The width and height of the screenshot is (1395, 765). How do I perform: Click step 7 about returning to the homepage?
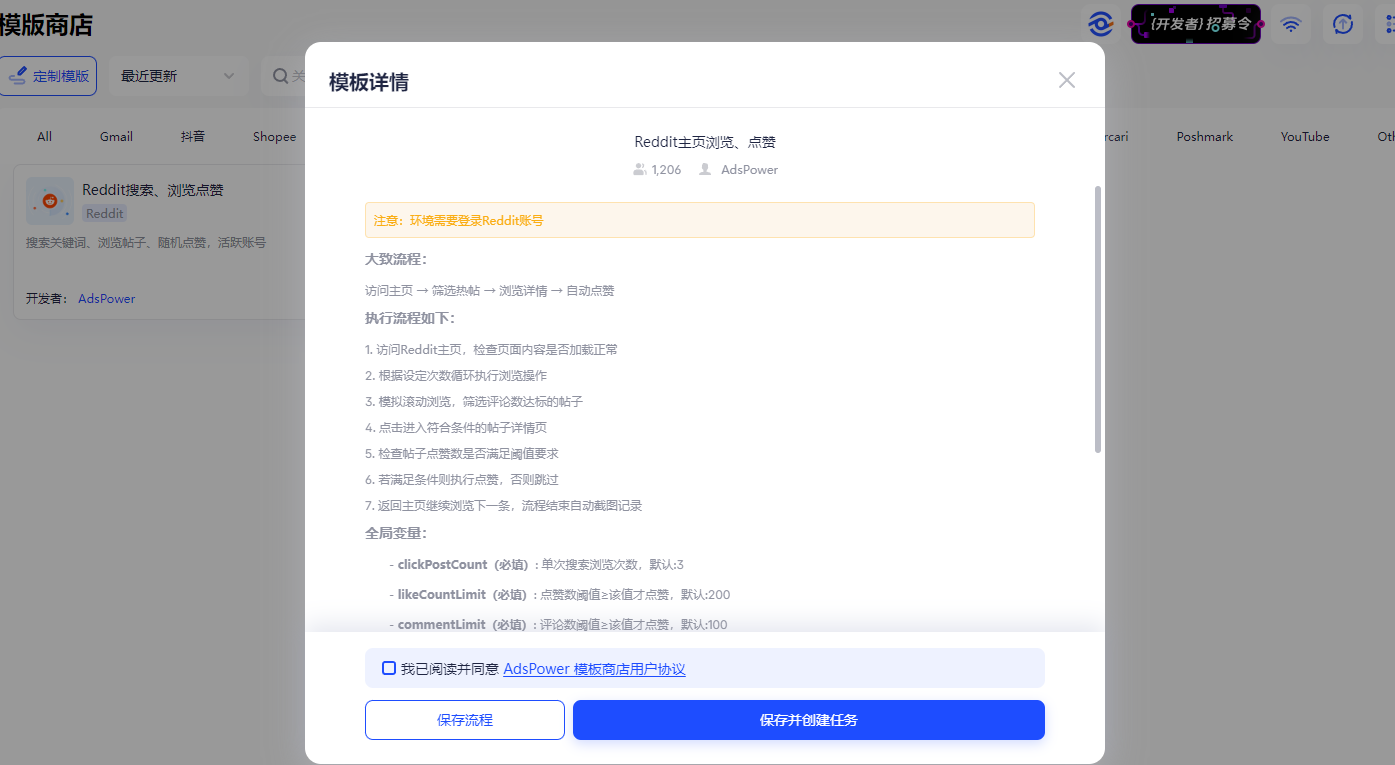503,506
